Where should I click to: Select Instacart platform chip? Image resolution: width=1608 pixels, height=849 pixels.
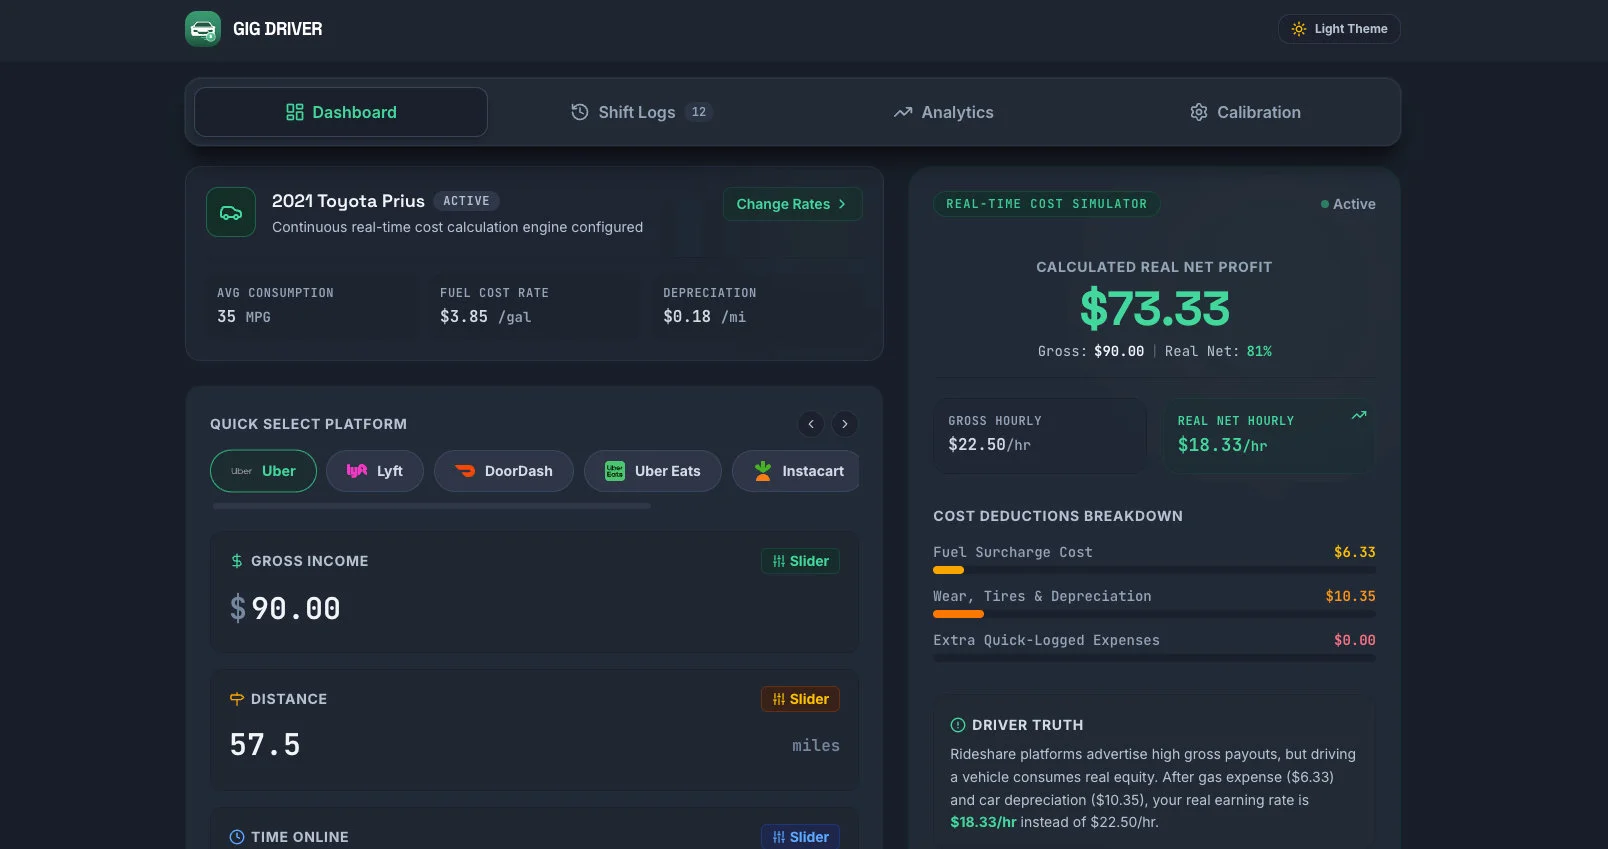click(x=796, y=471)
